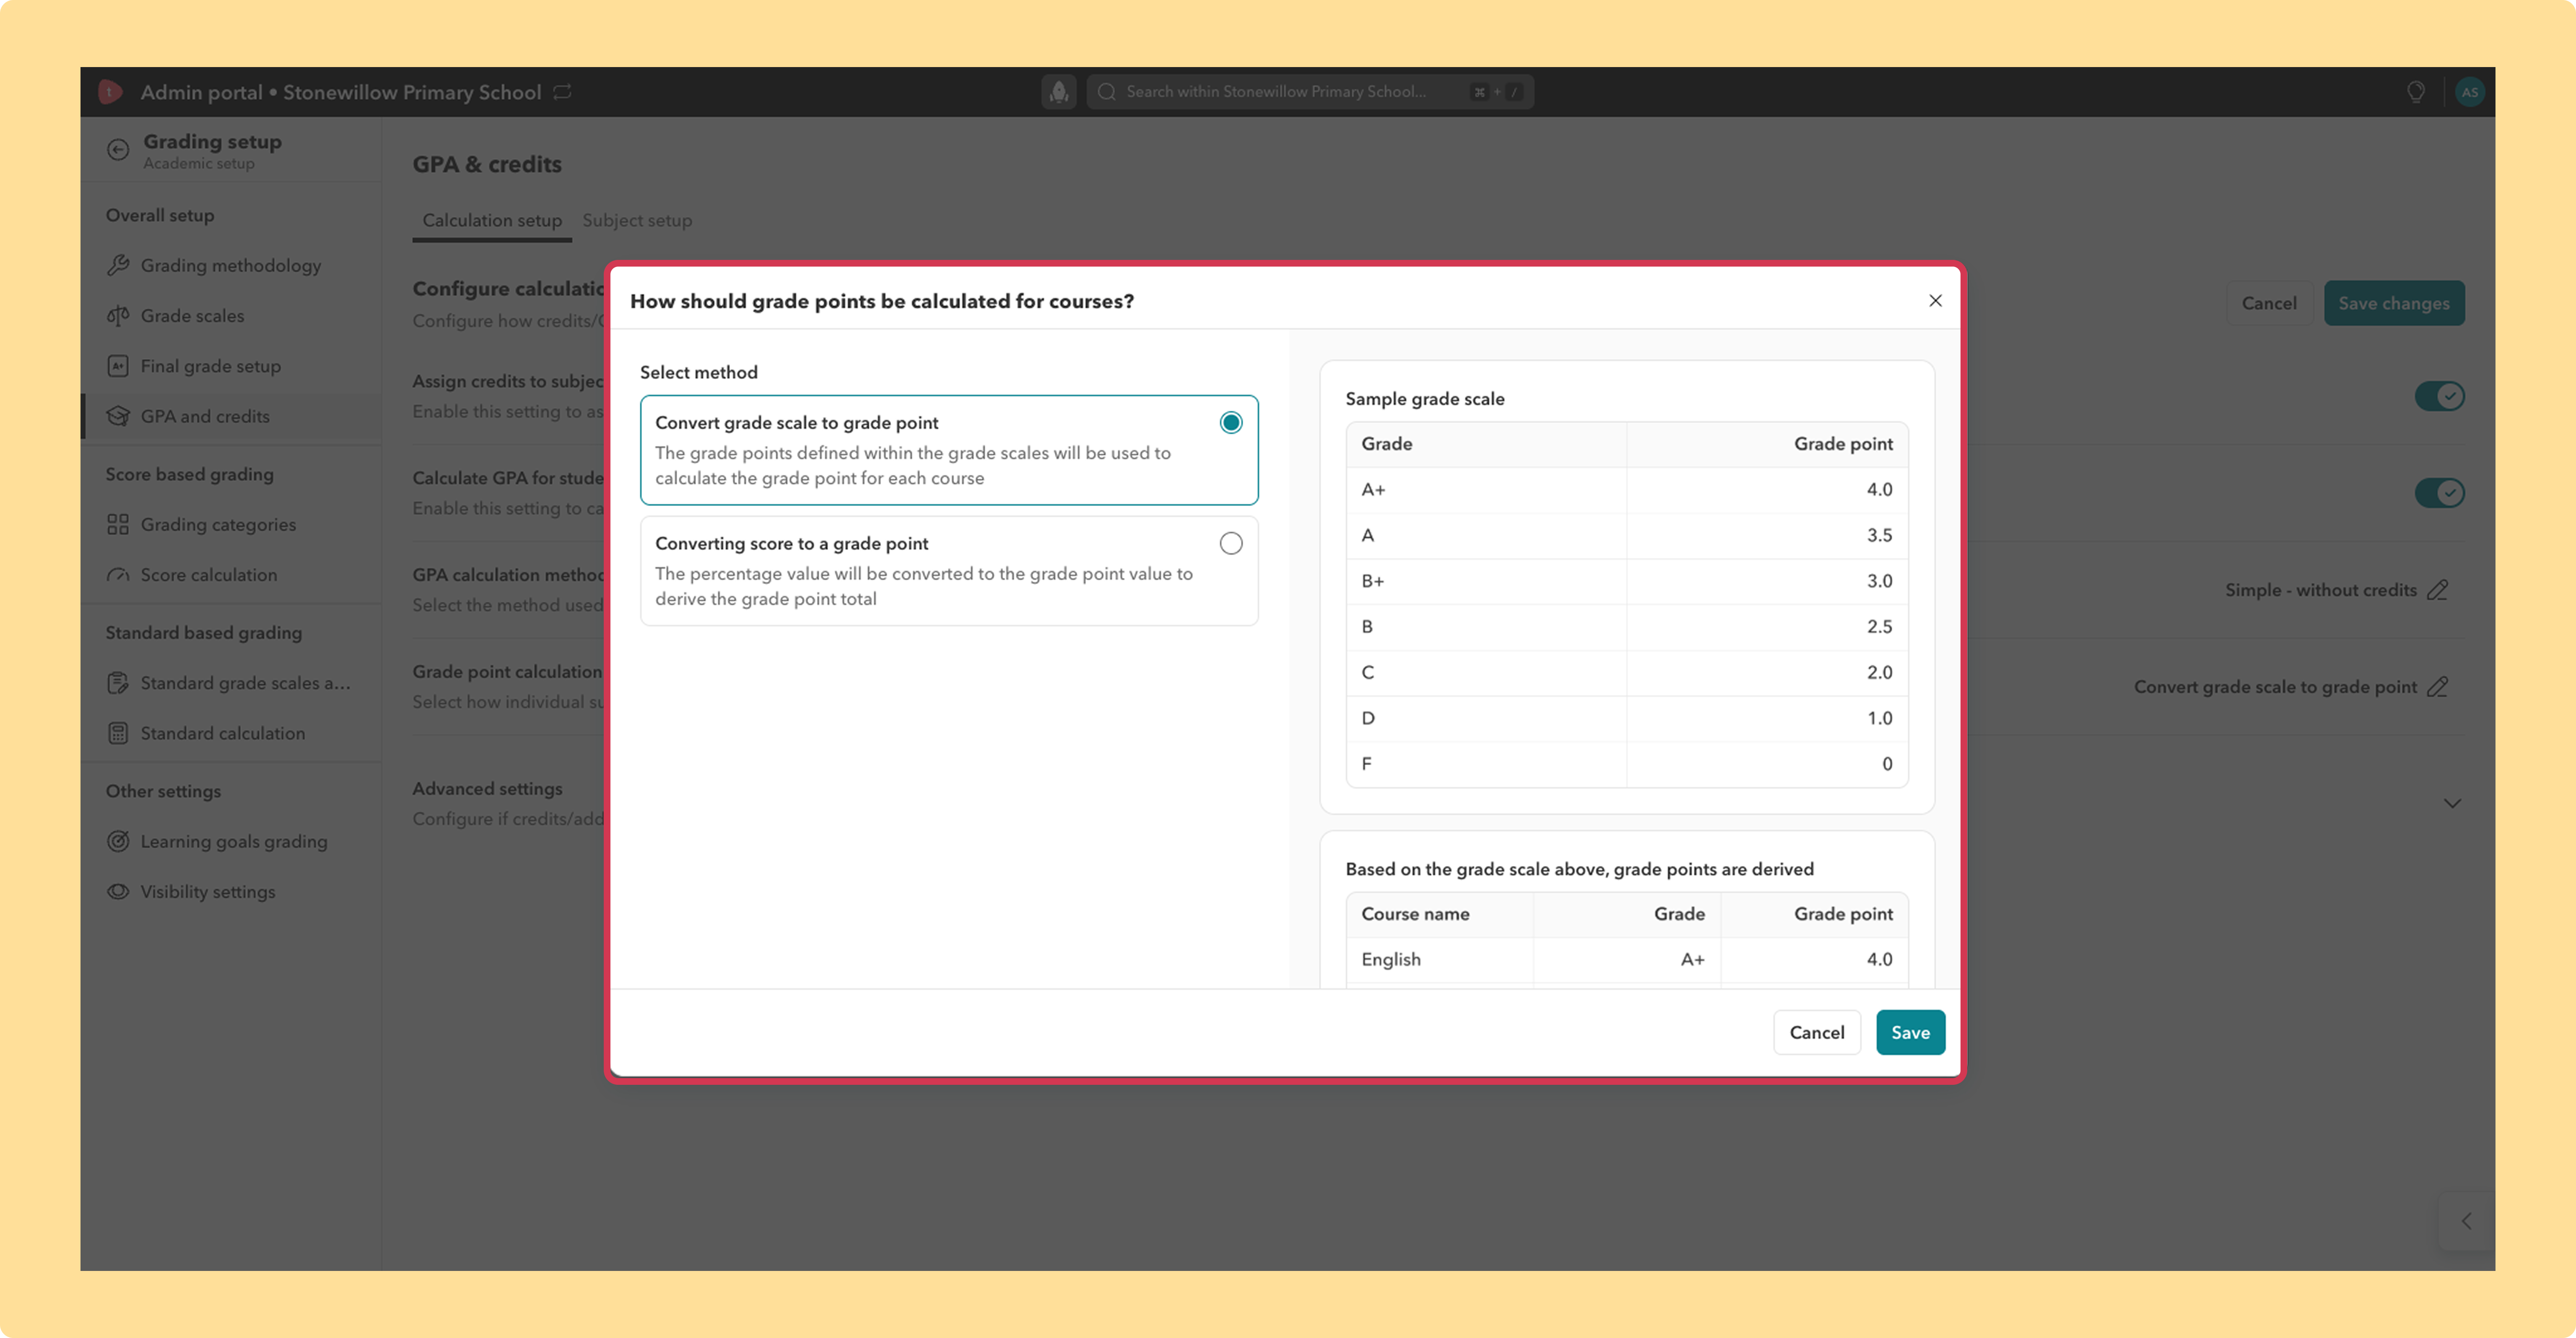
Task: Select Convert grade scale to grade point radio
Action: (x=1231, y=423)
